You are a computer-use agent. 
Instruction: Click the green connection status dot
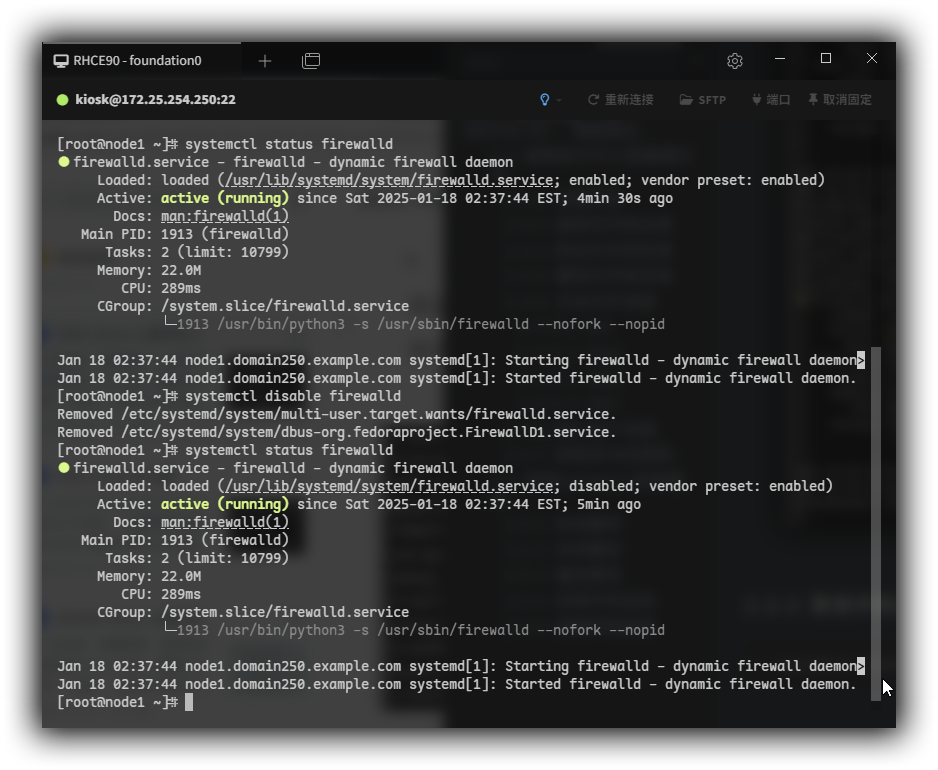(62, 100)
